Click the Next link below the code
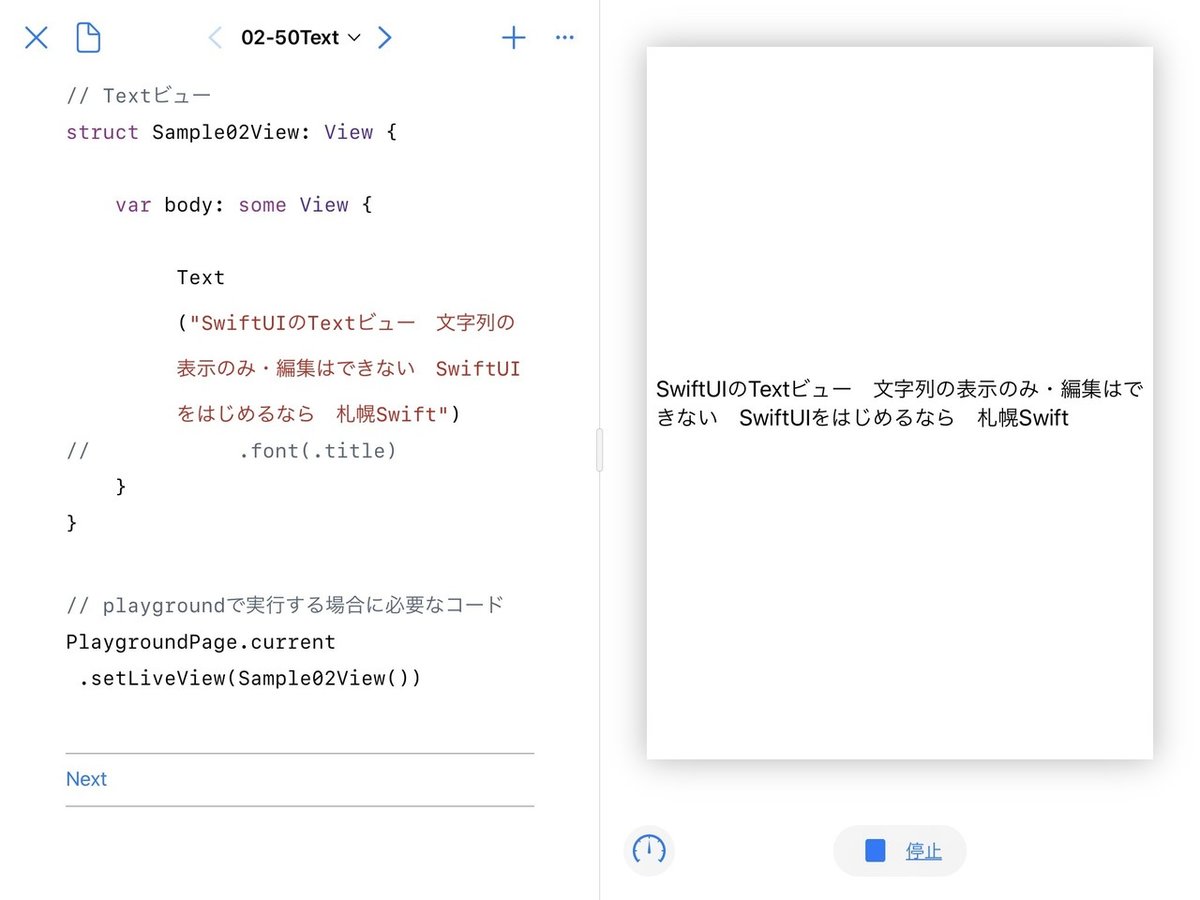Viewport: 1200px width, 900px height. [86, 779]
